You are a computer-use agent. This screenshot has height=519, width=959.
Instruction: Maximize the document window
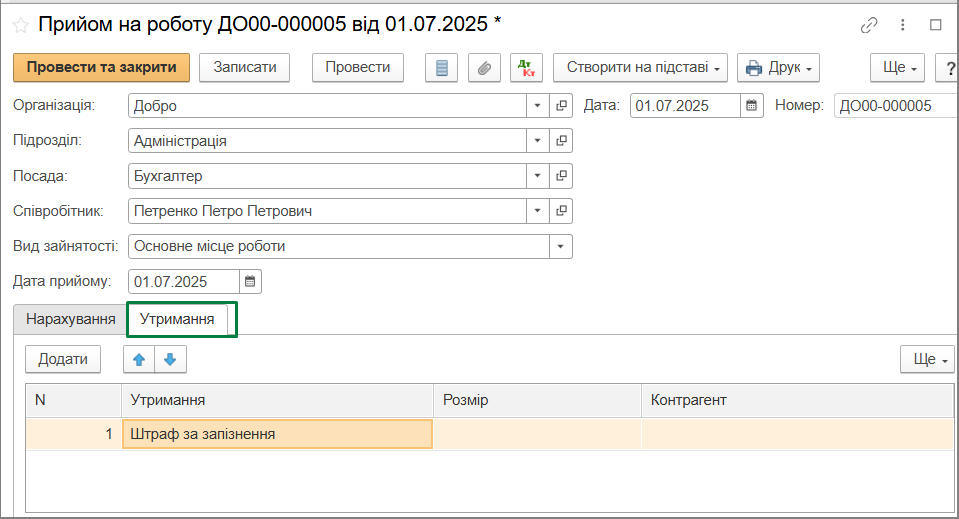click(x=935, y=25)
